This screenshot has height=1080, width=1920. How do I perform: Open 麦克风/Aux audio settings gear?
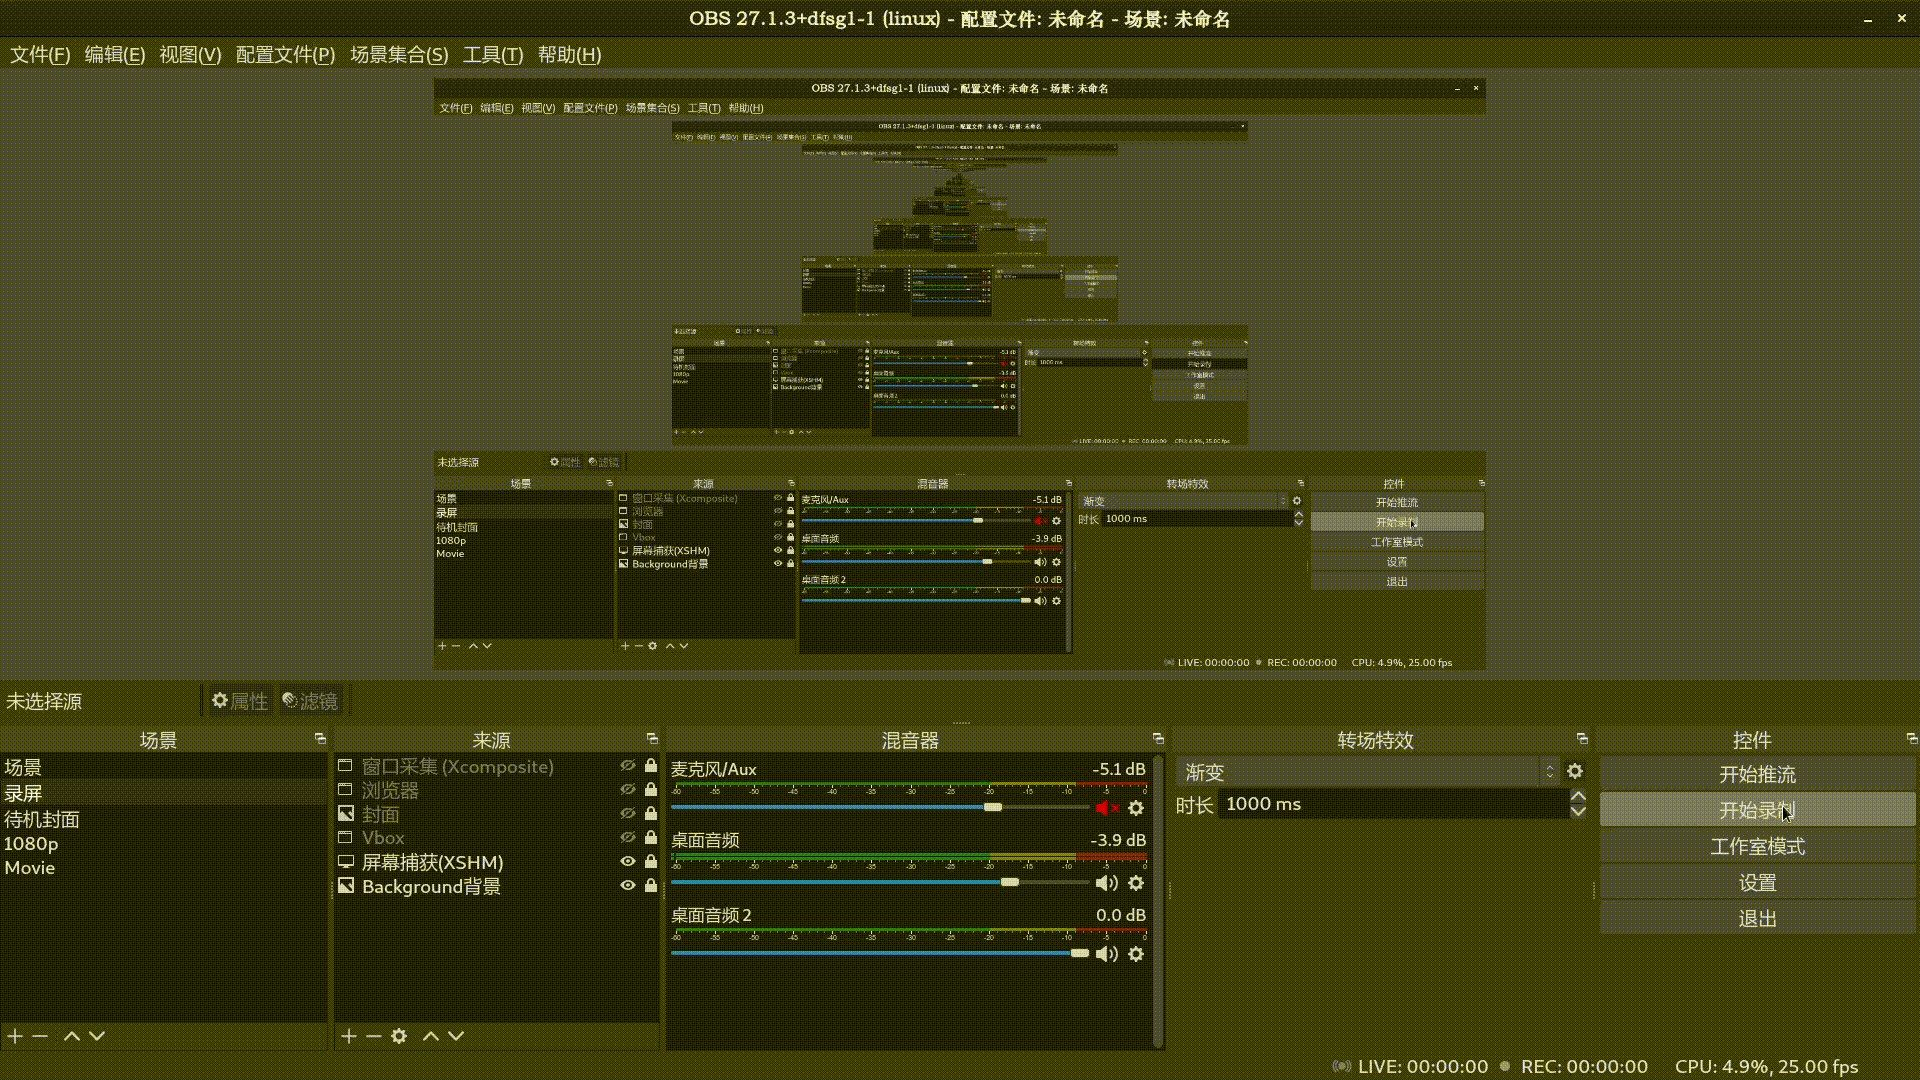pyautogui.click(x=1136, y=808)
